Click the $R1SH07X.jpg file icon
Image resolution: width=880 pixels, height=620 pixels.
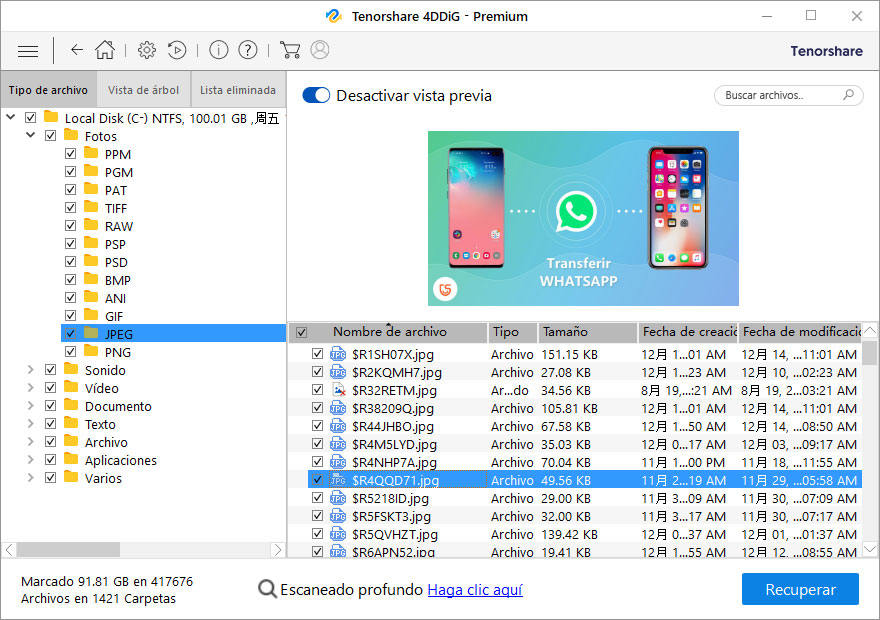click(x=338, y=354)
